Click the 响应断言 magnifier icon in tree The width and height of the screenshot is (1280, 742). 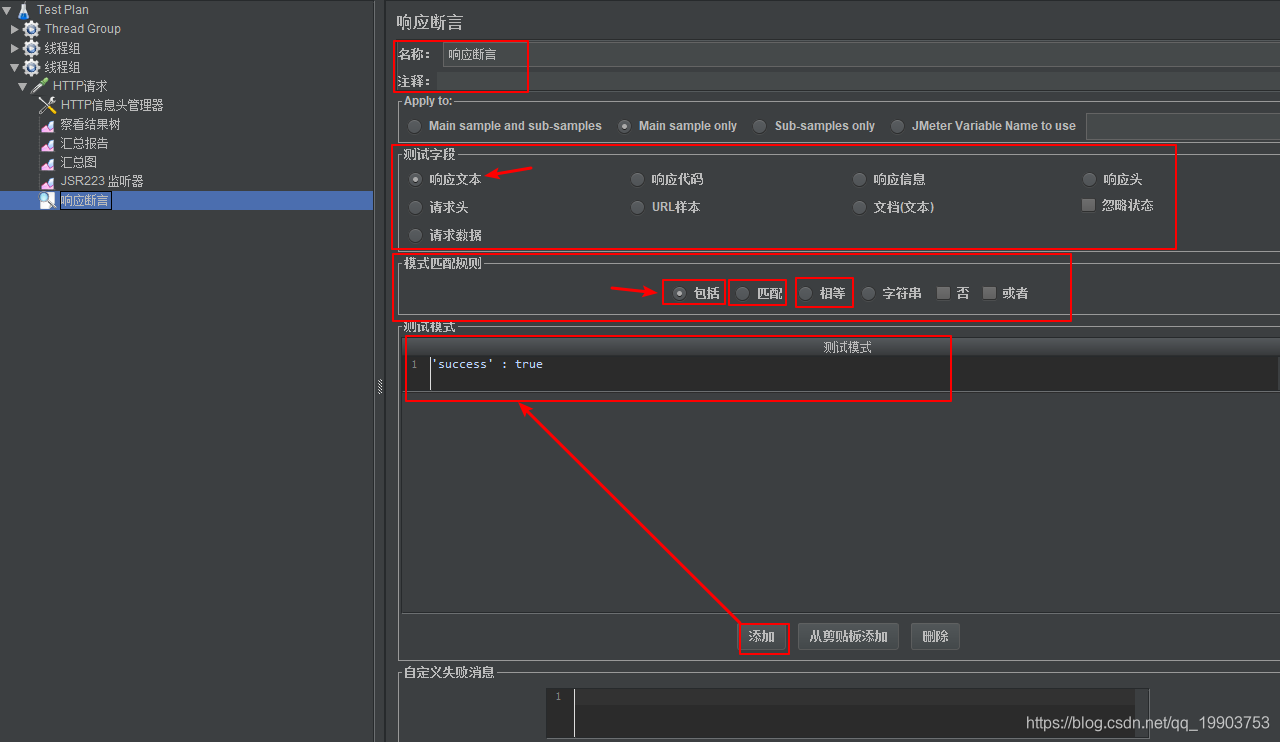point(47,200)
